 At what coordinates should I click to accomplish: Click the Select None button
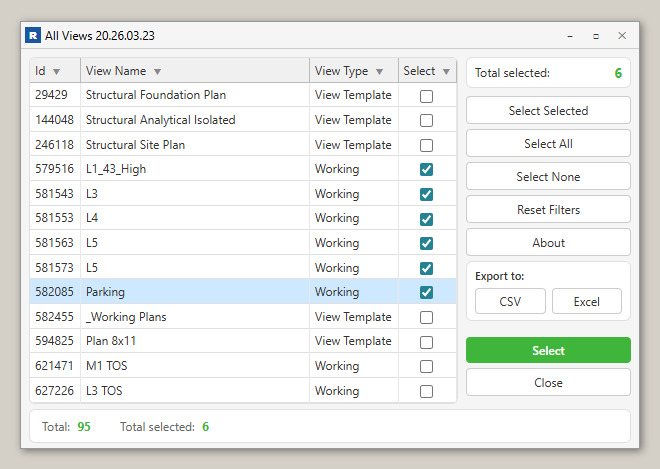[548, 177]
